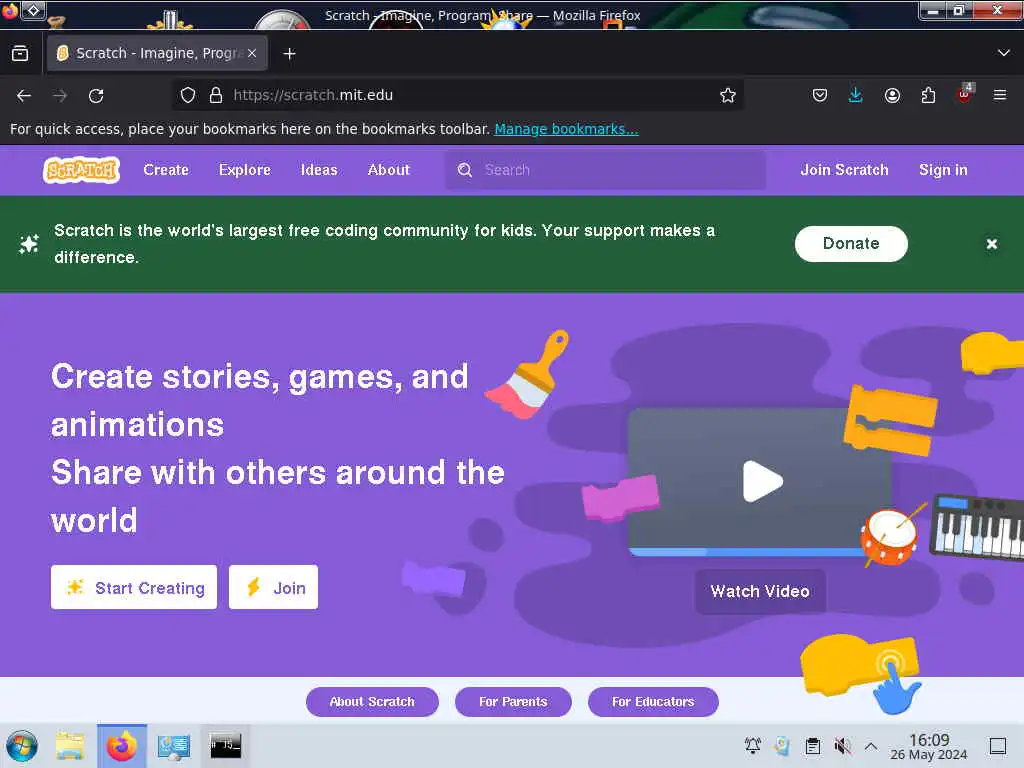Image resolution: width=1024 pixels, height=768 pixels.
Task: Click the desktop switcher diamond icon
Action: click(34, 10)
